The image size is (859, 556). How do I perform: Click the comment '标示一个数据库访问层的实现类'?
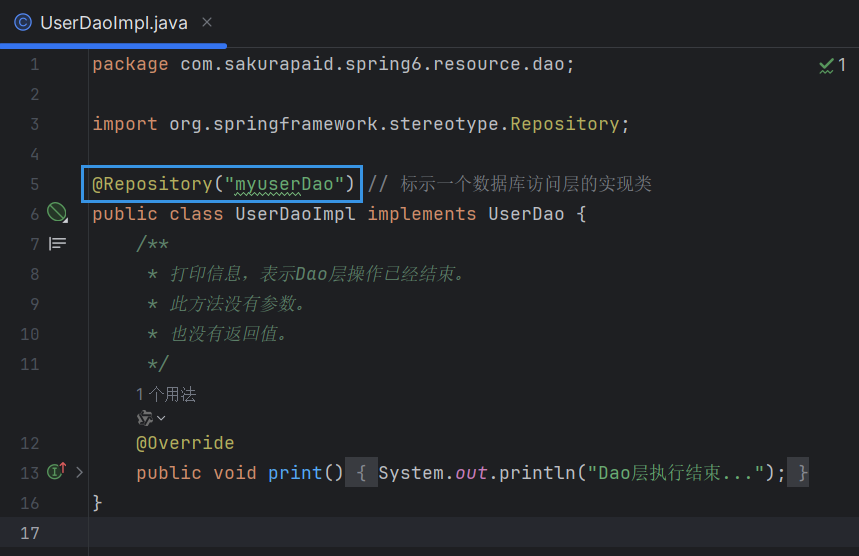click(526, 184)
